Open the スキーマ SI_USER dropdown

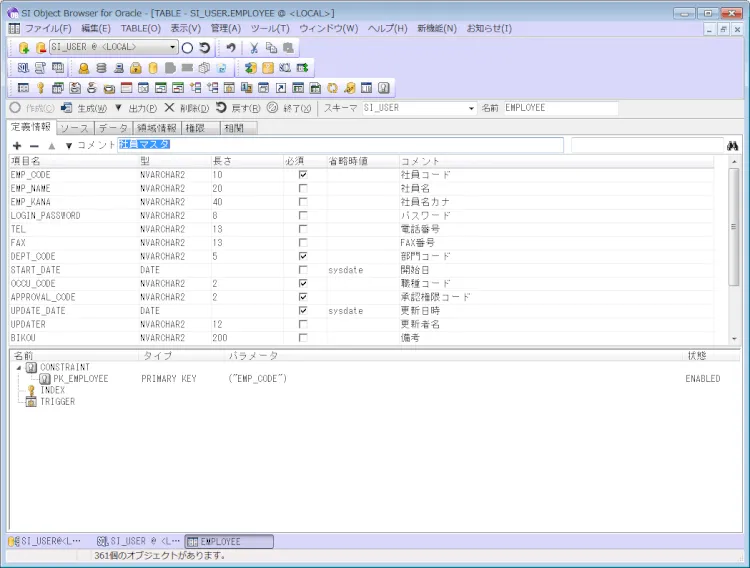471,108
